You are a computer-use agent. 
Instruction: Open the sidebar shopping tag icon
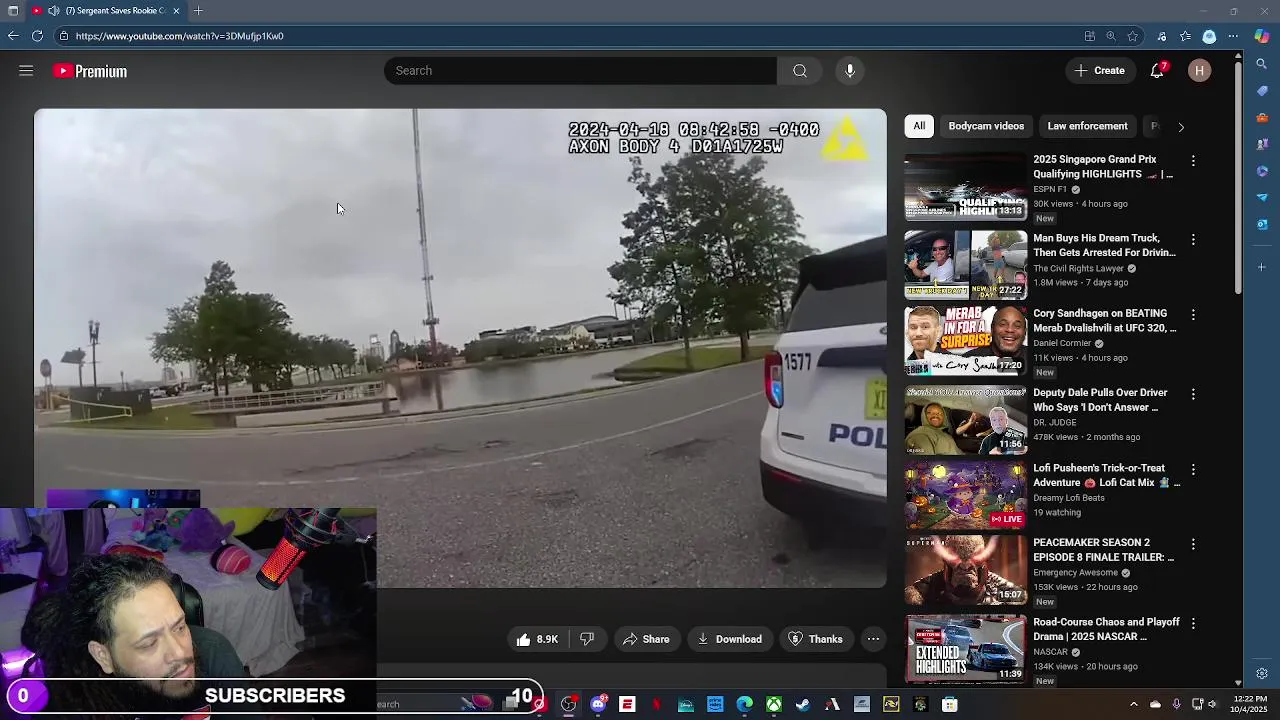pyautogui.click(x=1262, y=92)
